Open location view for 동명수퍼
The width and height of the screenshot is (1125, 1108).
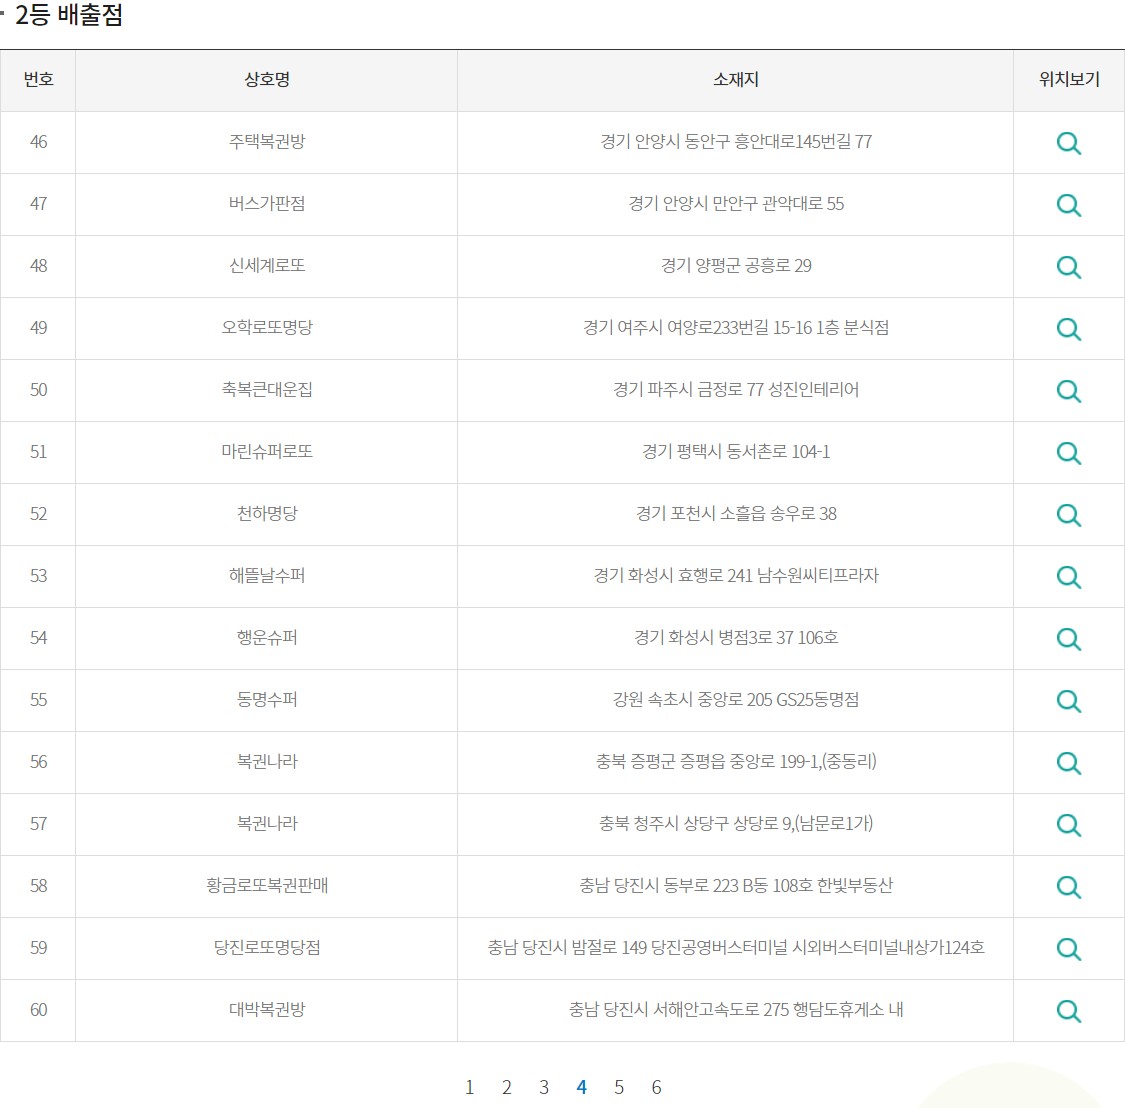click(1068, 700)
